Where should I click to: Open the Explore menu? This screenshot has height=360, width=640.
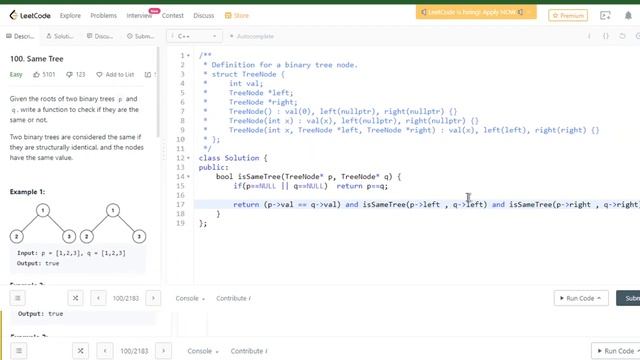tap(70, 16)
